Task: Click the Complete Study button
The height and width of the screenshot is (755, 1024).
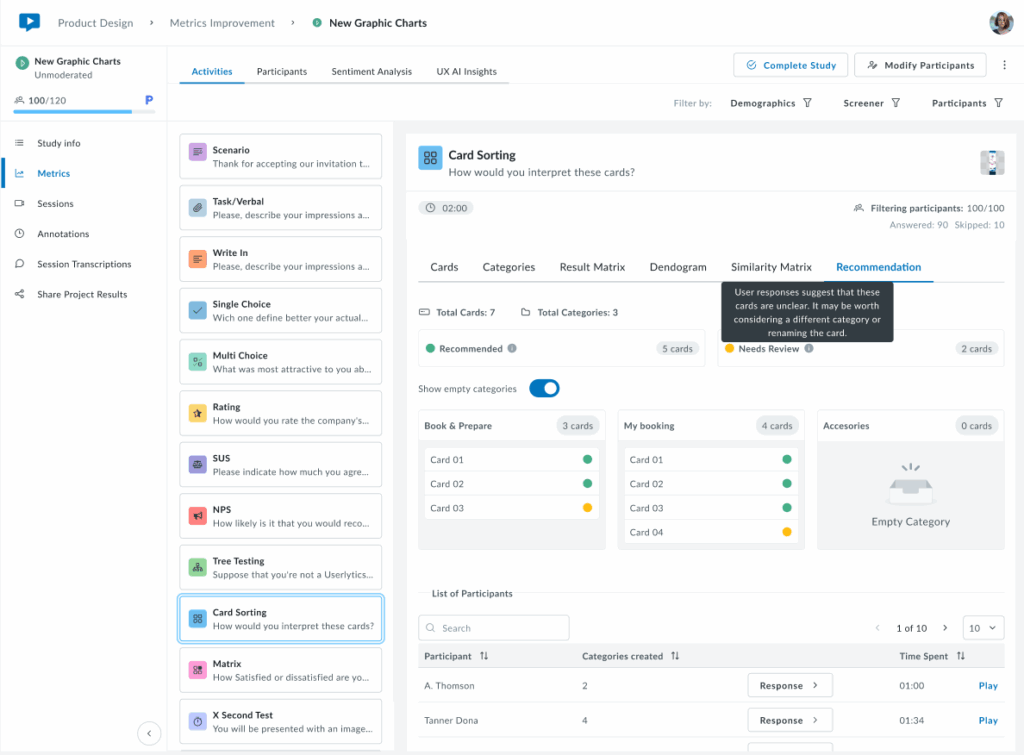Action: (x=790, y=65)
